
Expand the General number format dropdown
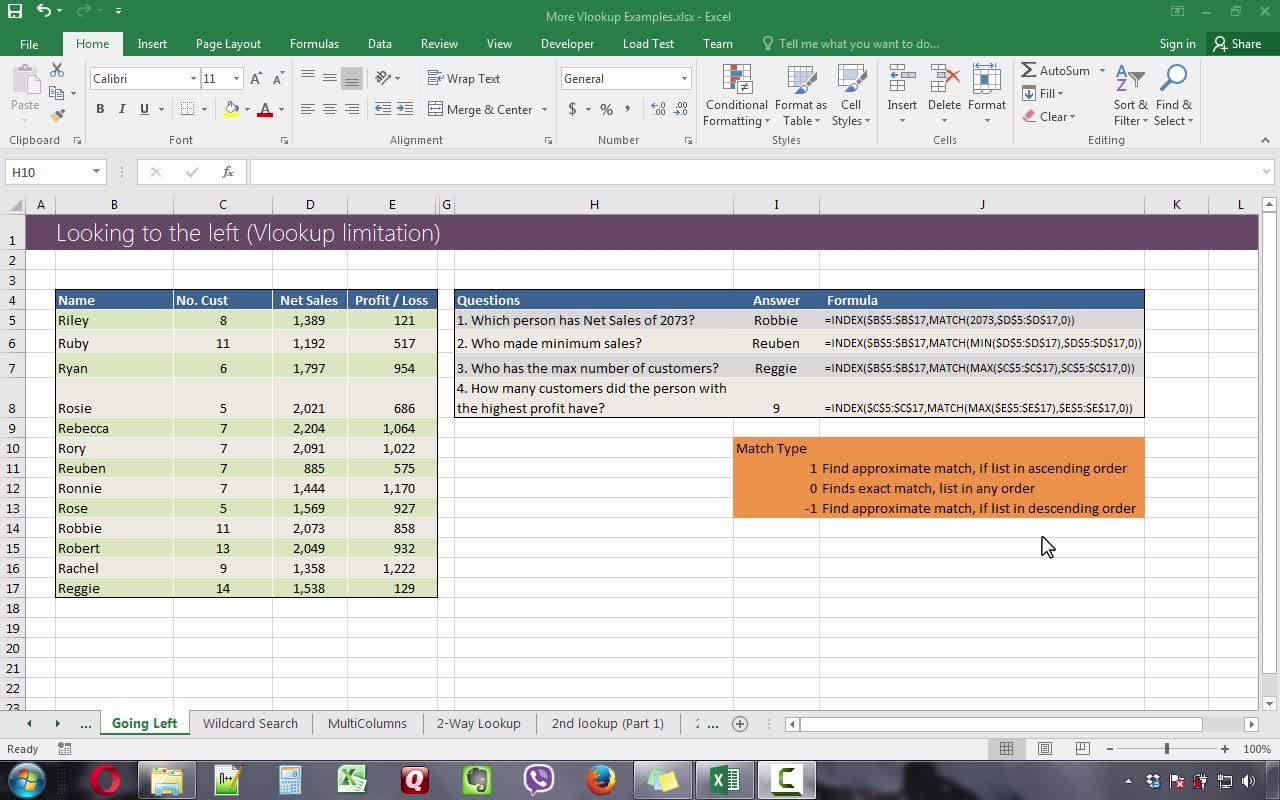[x=684, y=79]
